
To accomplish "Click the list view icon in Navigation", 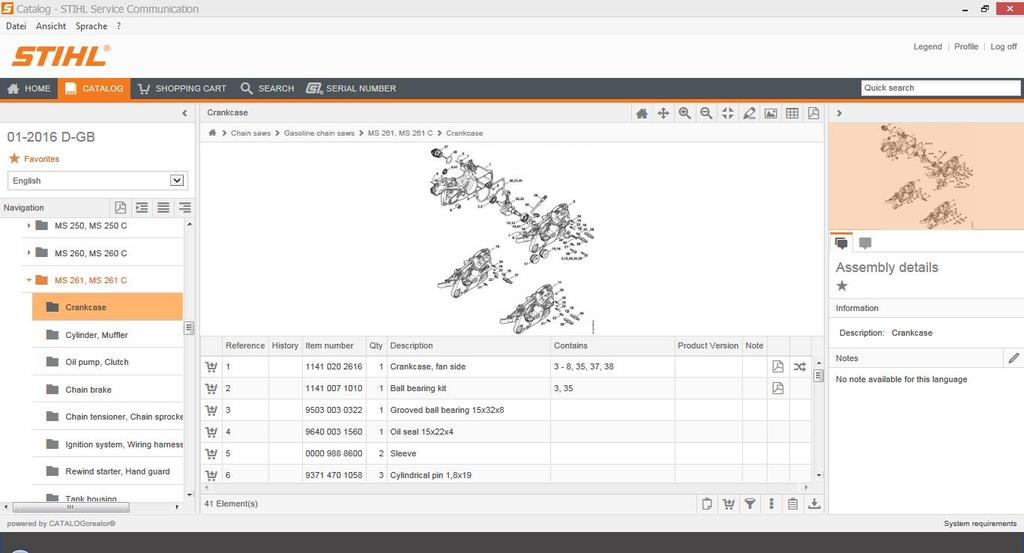I will 163,208.
